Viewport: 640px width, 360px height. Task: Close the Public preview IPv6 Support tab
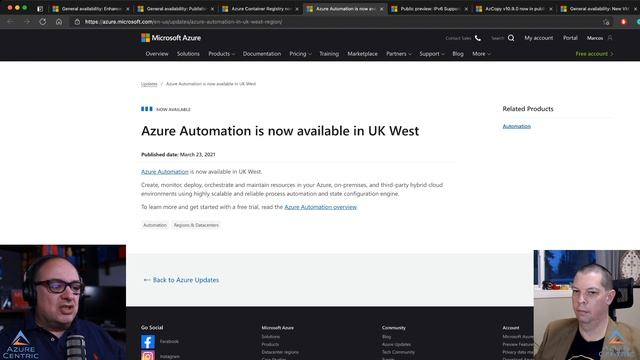coord(466,9)
